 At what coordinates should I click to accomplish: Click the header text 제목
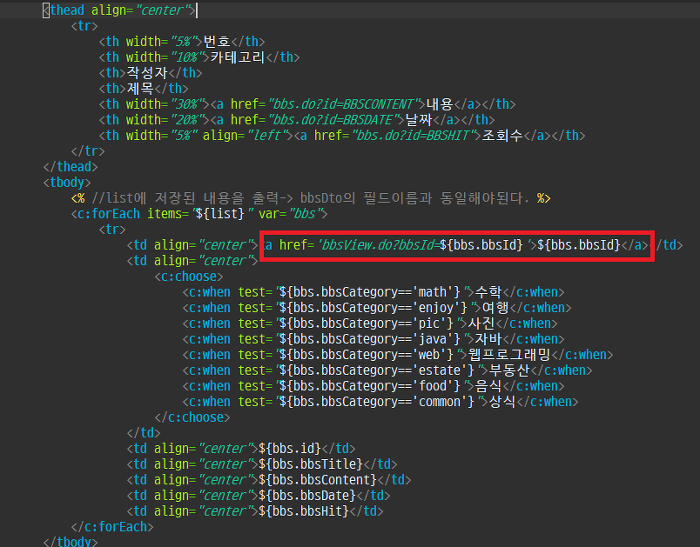(x=140, y=88)
